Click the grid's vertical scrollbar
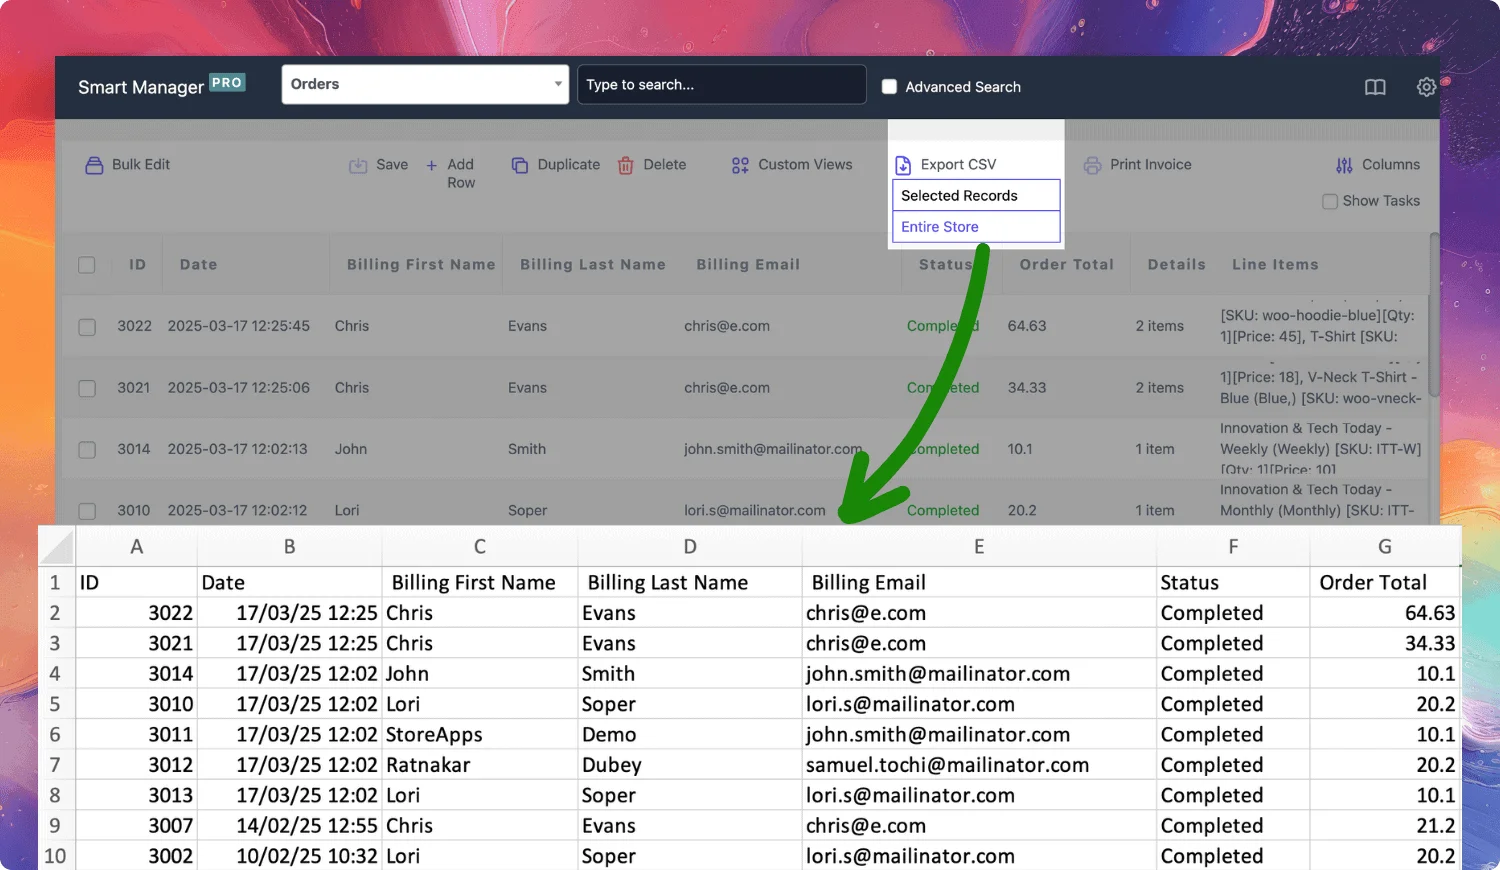This screenshot has height=870, width=1500. click(1434, 314)
